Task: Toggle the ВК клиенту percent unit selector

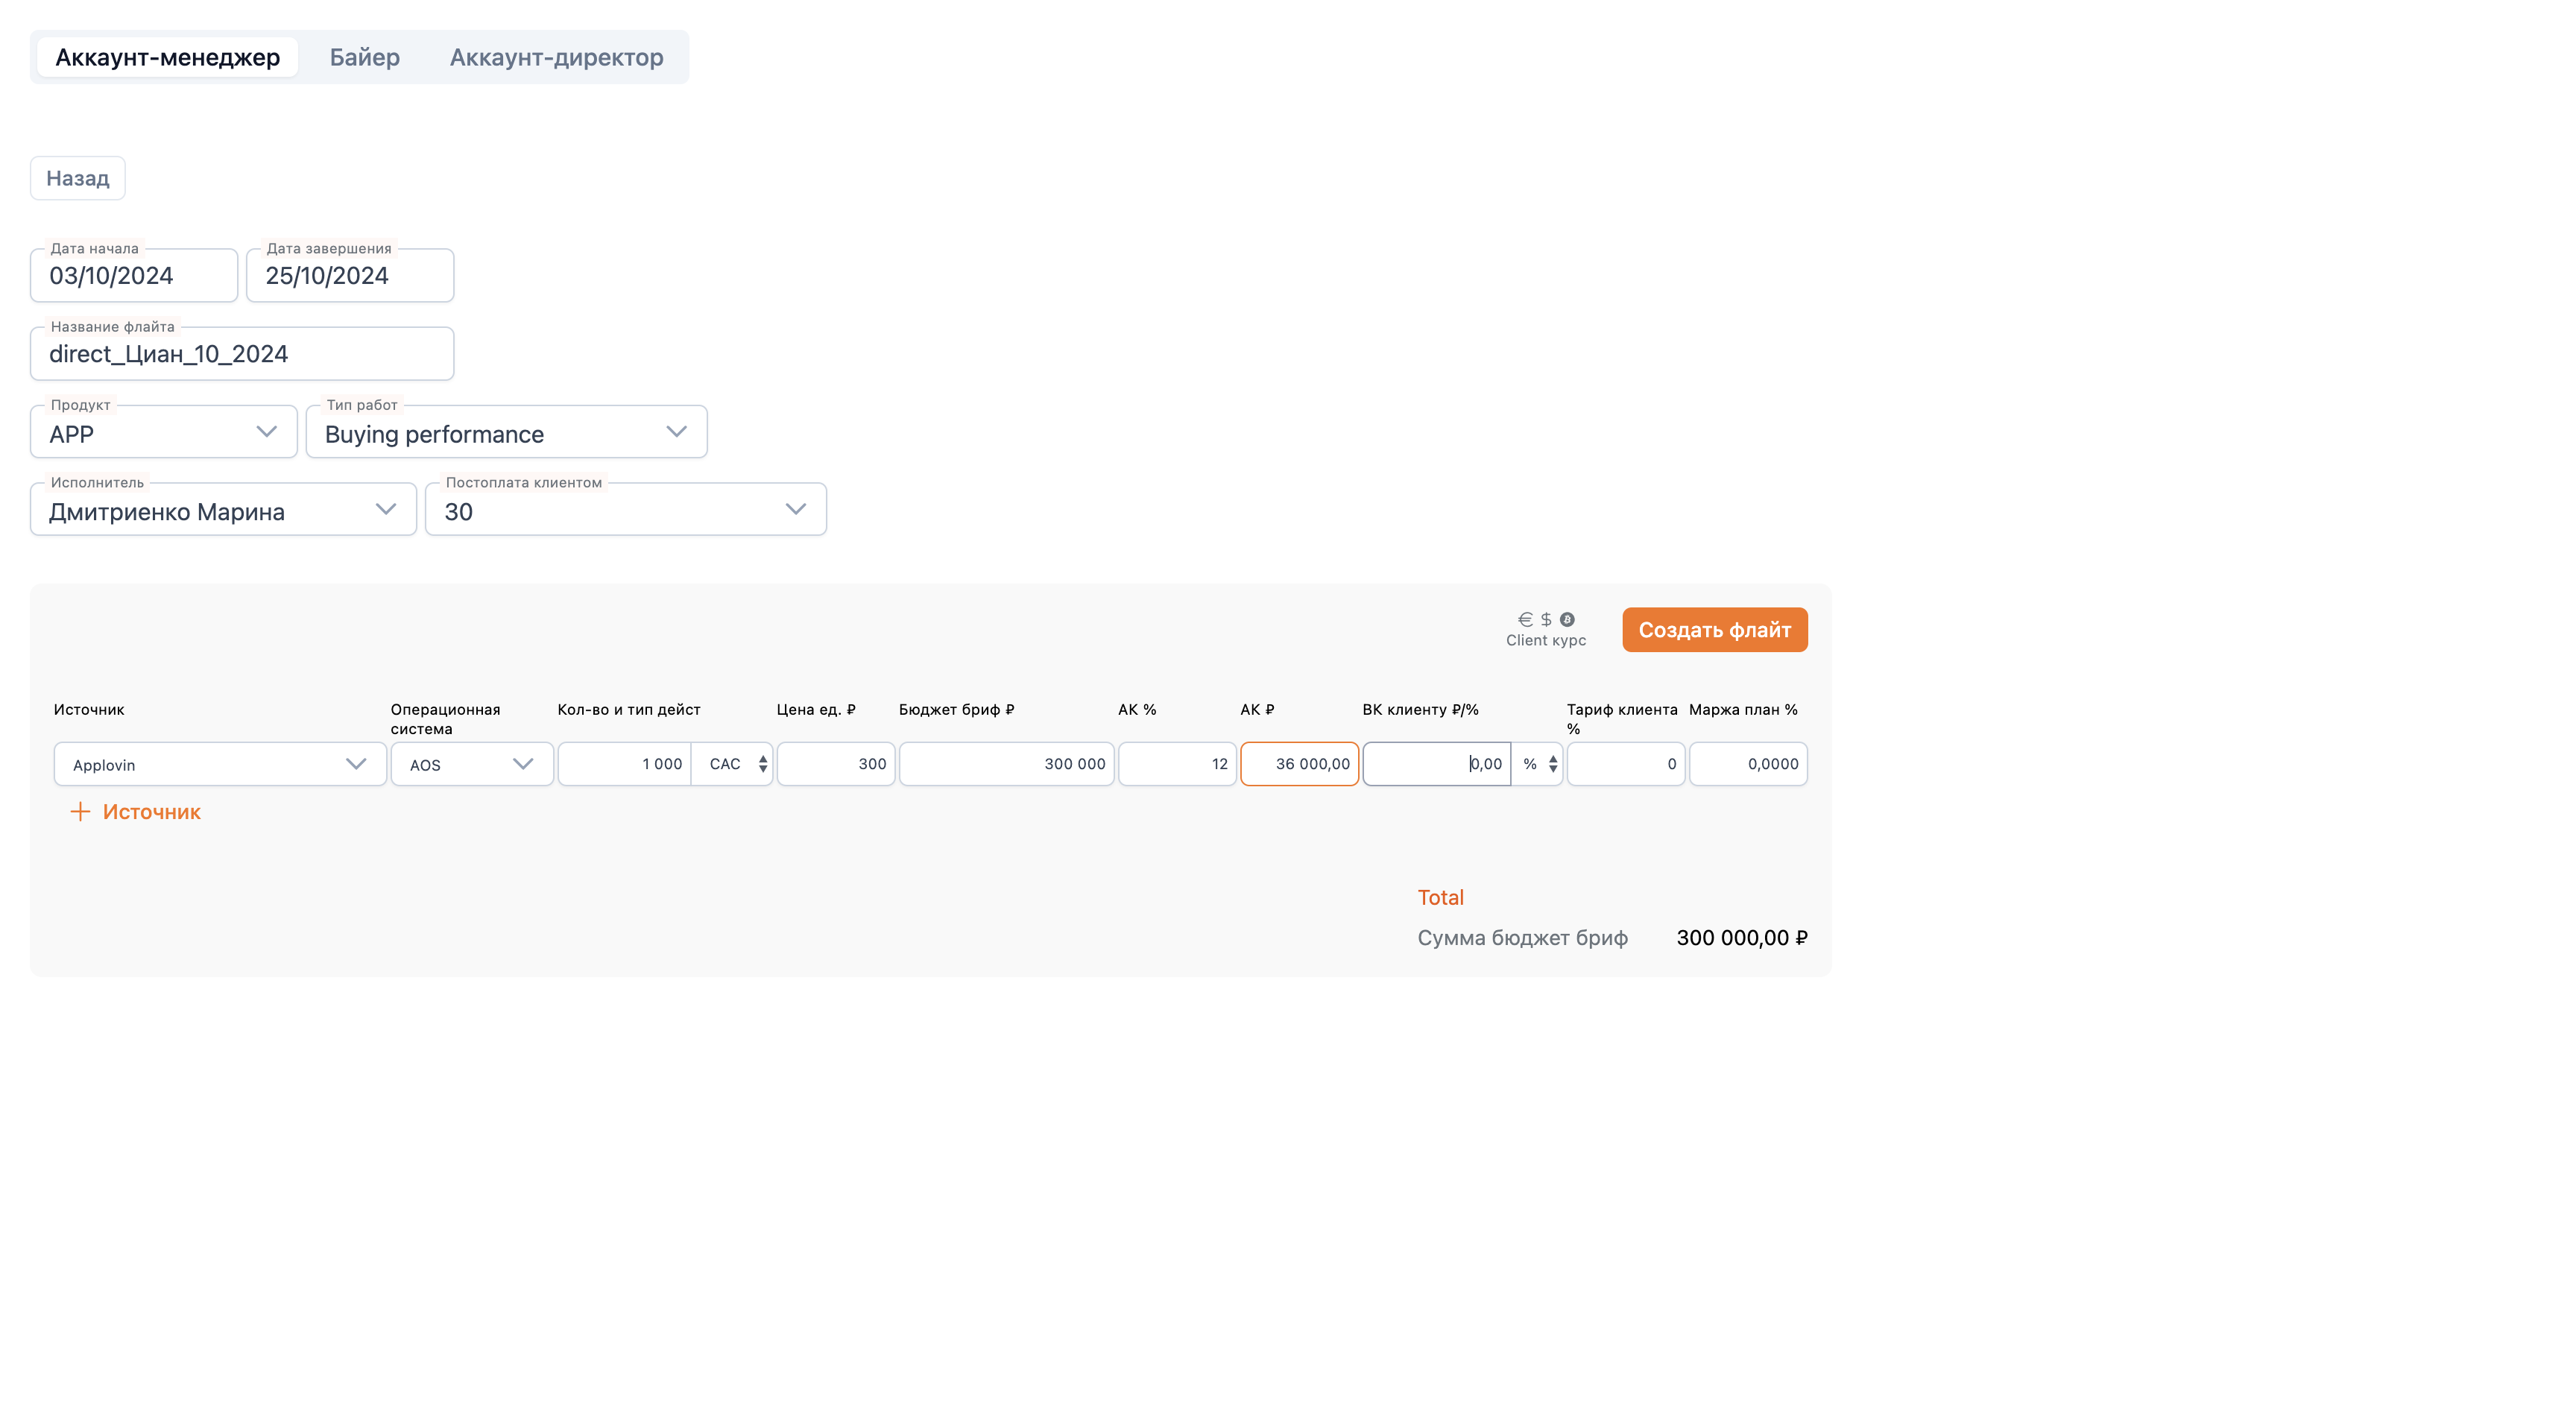Action: tap(1537, 764)
